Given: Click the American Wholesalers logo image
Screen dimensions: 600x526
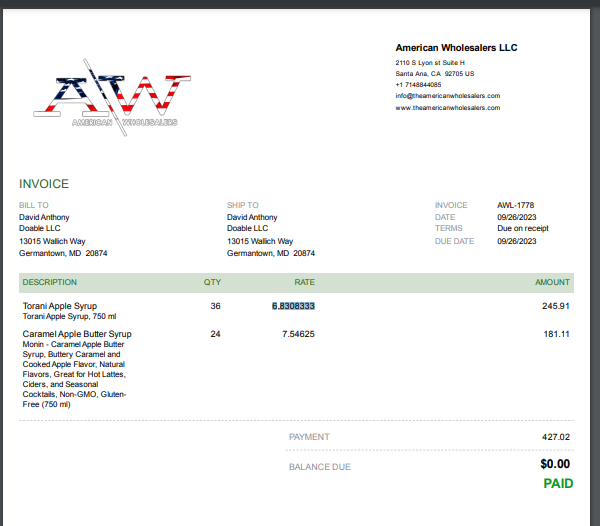Looking at the screenshot, I should click(112, 98).
